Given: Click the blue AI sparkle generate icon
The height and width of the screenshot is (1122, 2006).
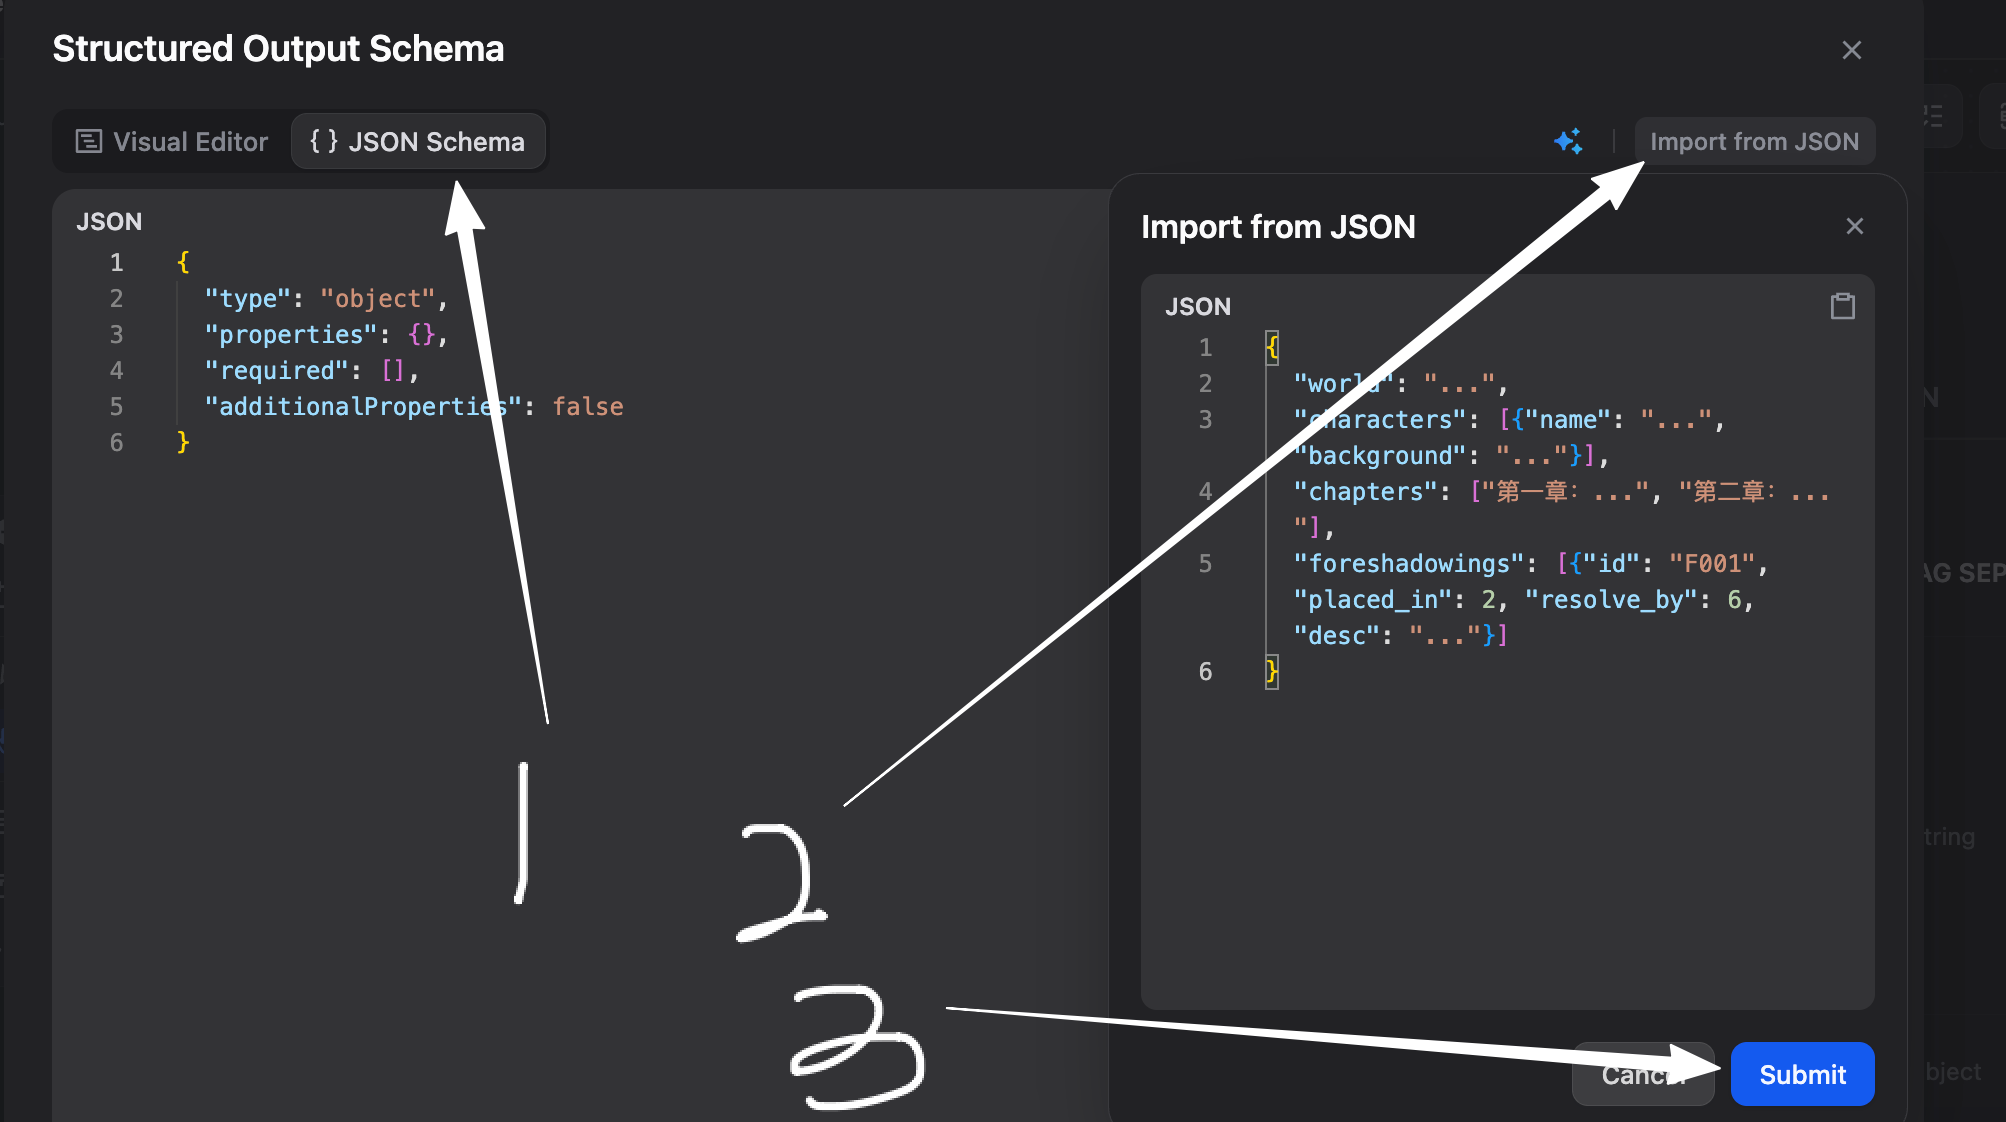Looking at the screenshot, I should tap(1568, 141).
